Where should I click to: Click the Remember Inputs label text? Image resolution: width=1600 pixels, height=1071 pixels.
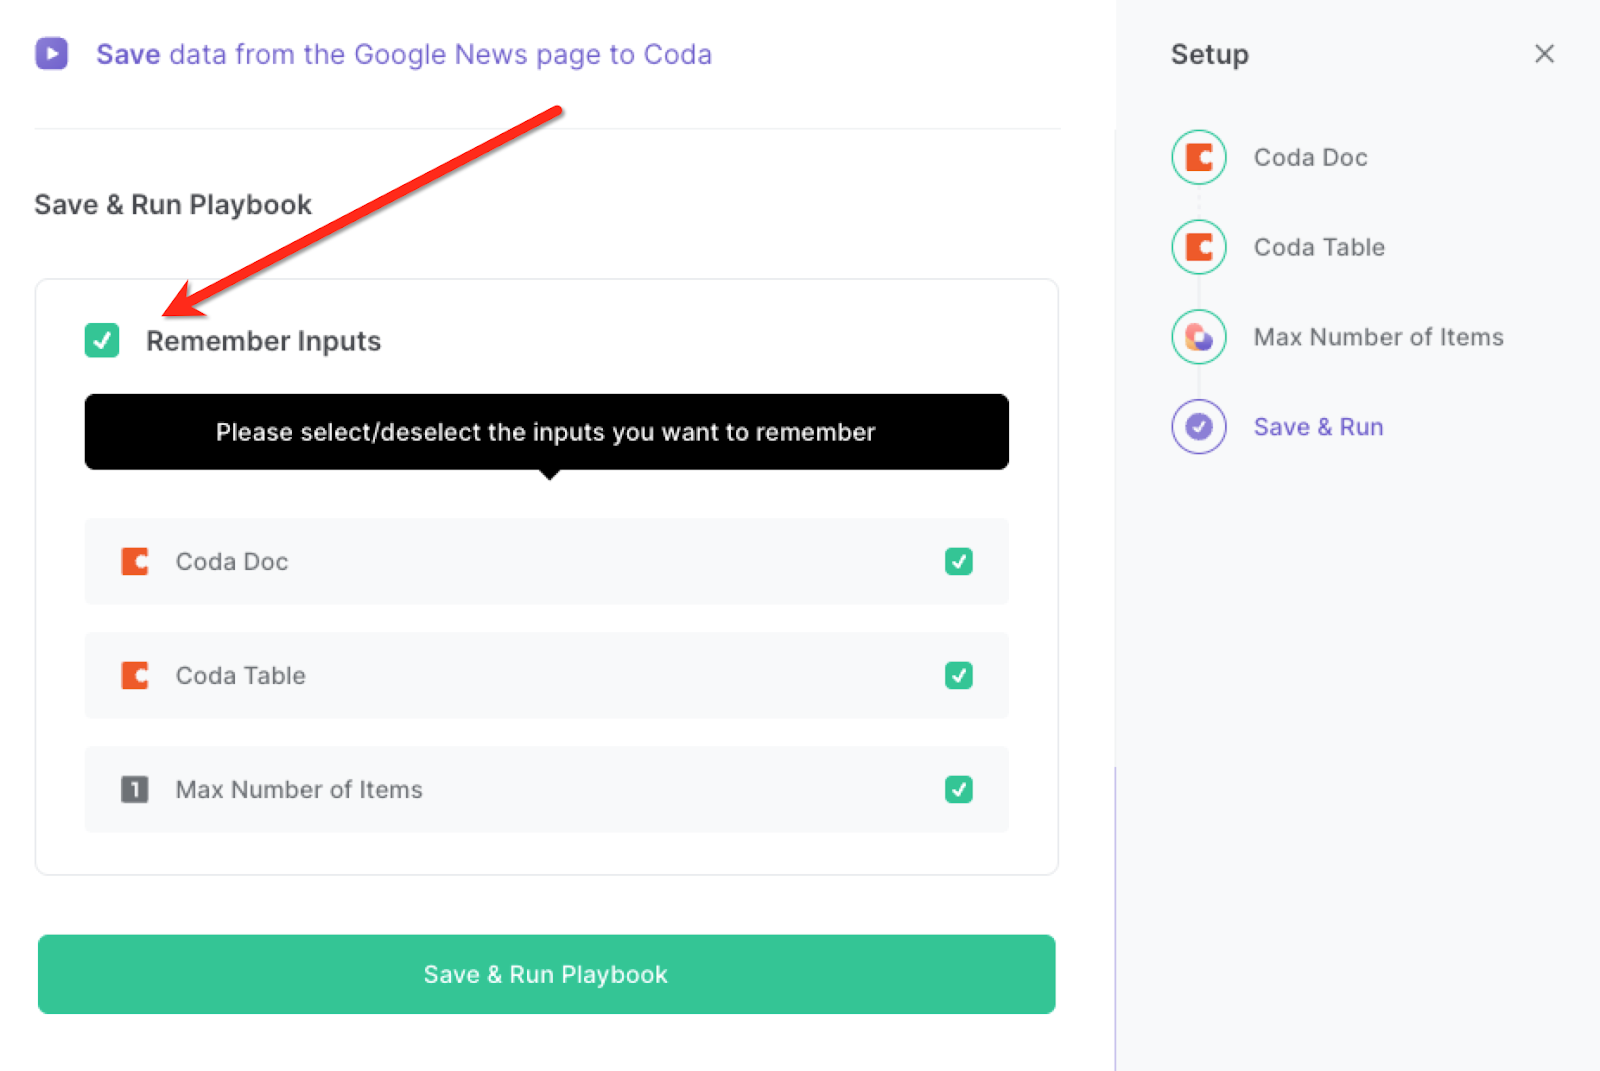(x=264, y=341)
